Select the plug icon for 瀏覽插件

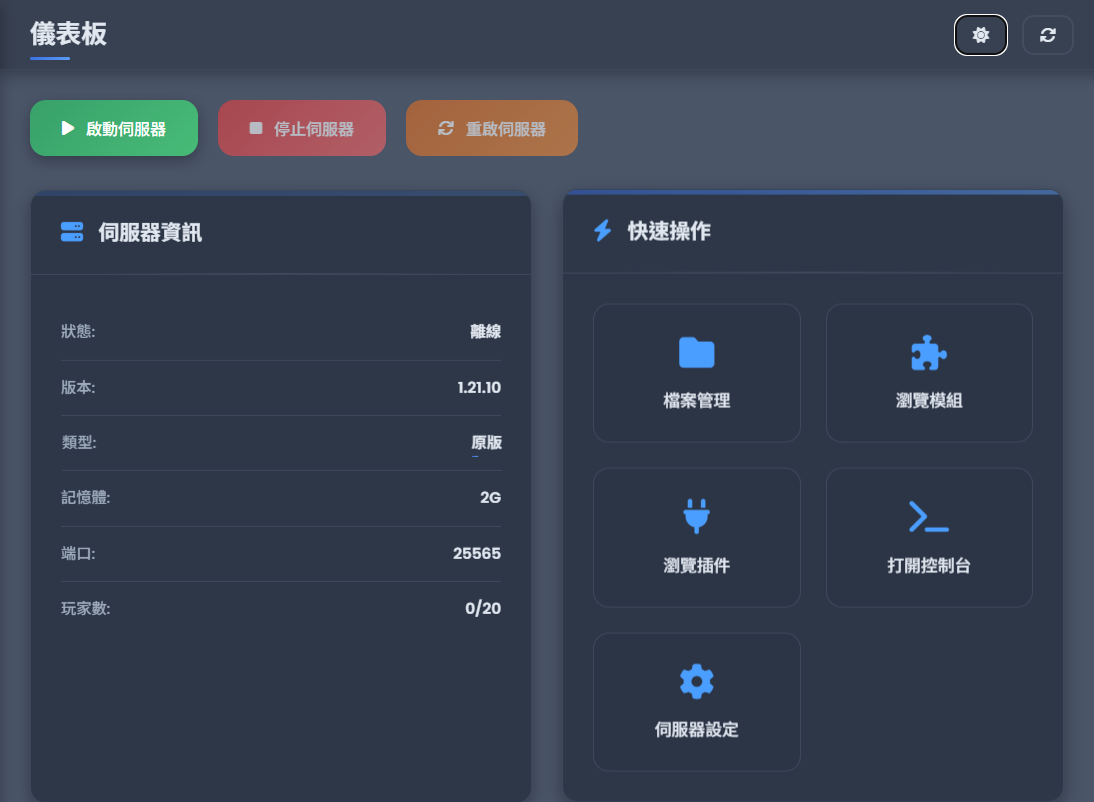tap(696, 517)
